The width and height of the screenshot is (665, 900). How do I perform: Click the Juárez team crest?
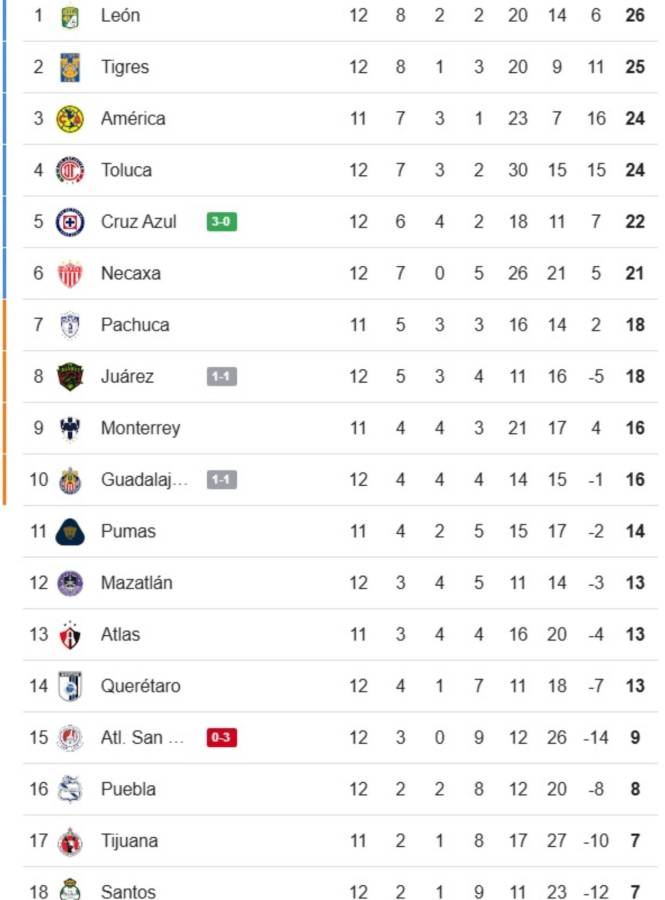(x=70, y=377)
